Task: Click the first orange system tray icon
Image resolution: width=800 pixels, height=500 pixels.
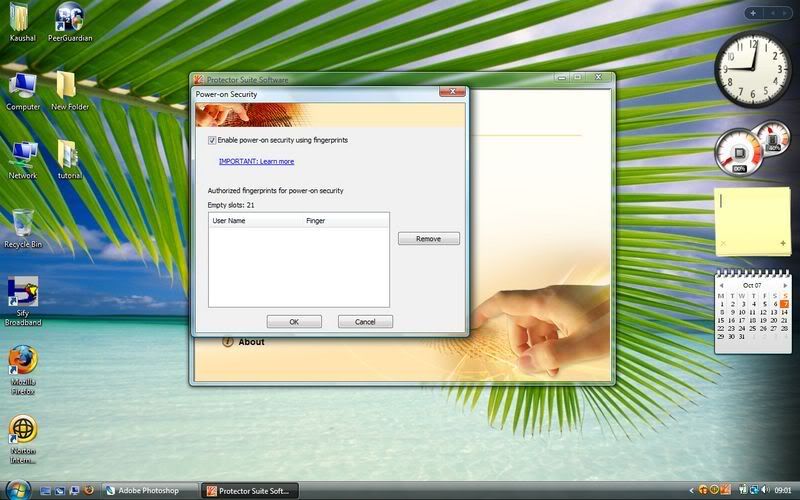Action: [704, 490]
